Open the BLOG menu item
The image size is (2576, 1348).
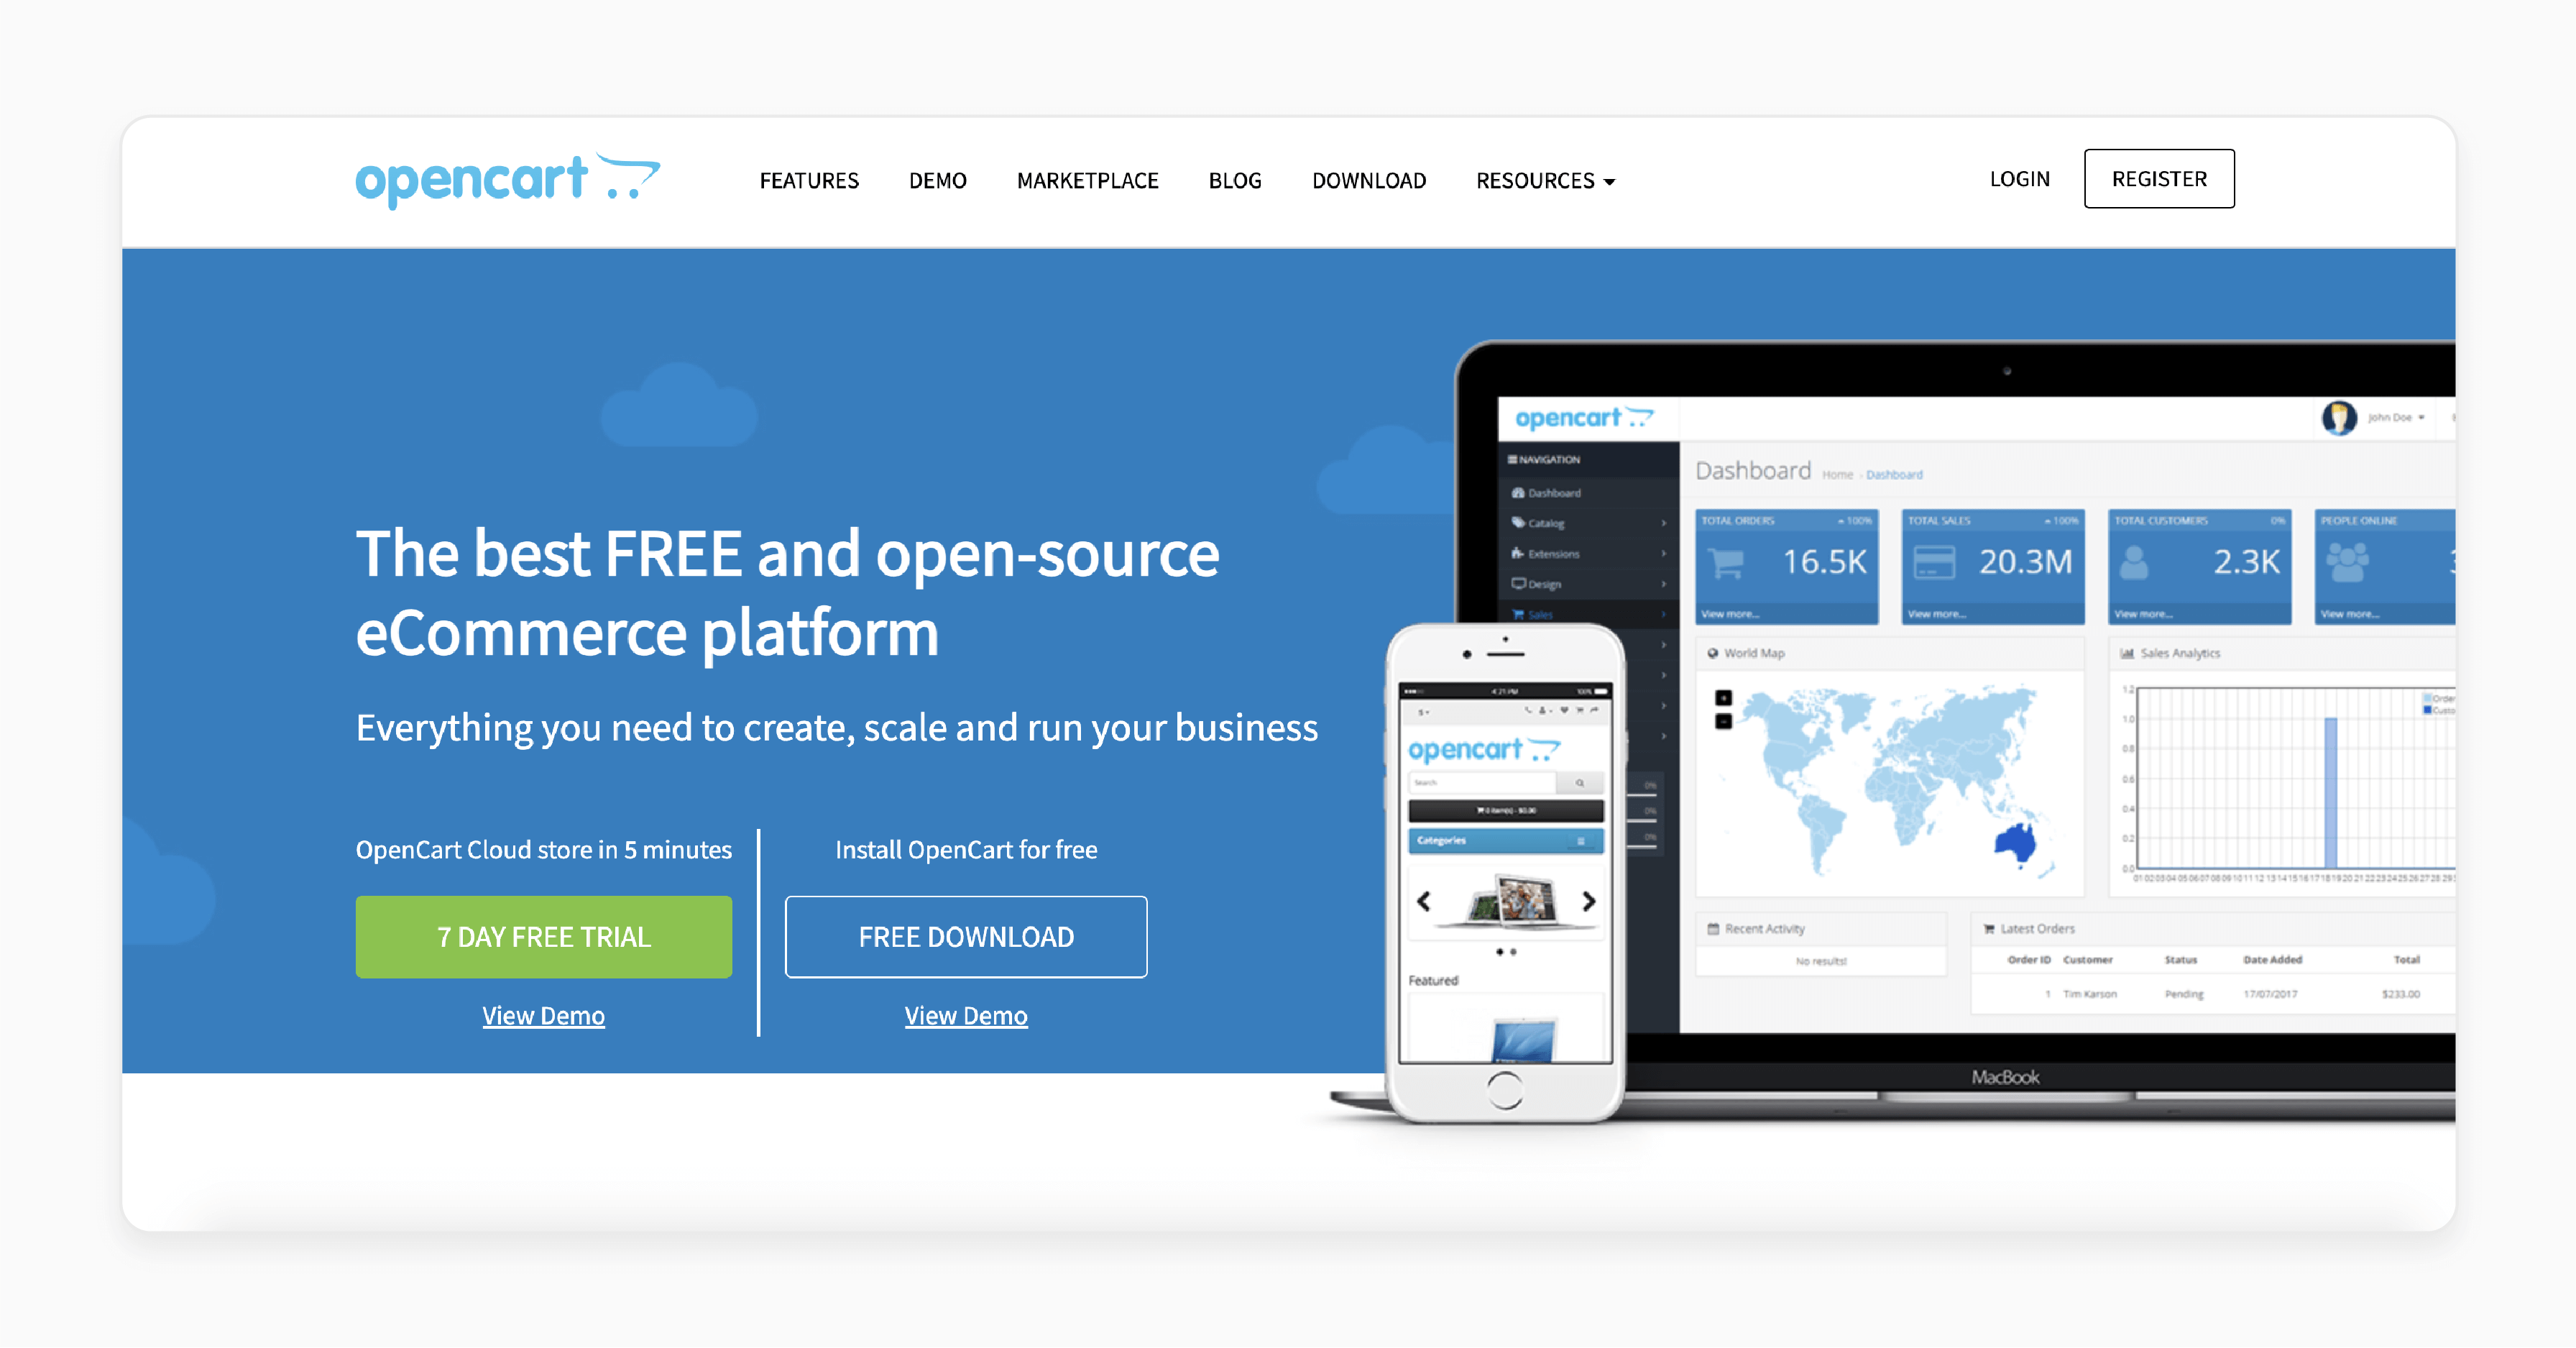click(1233, 179)
